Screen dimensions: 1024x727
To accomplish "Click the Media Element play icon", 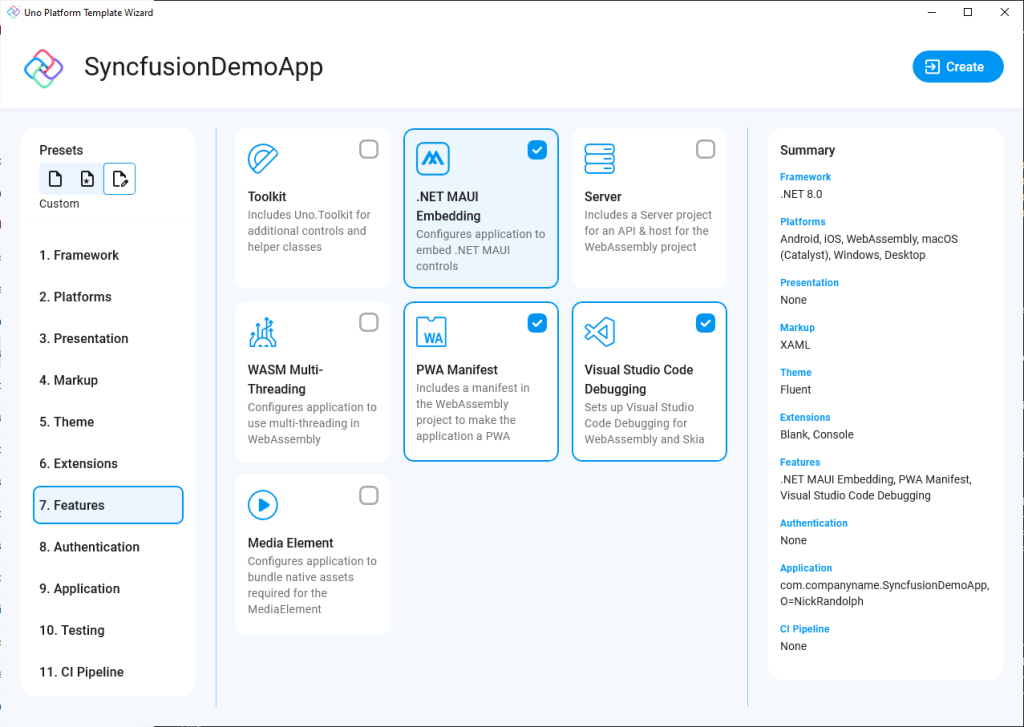I will pyautogui.click(x=262, y=504).
